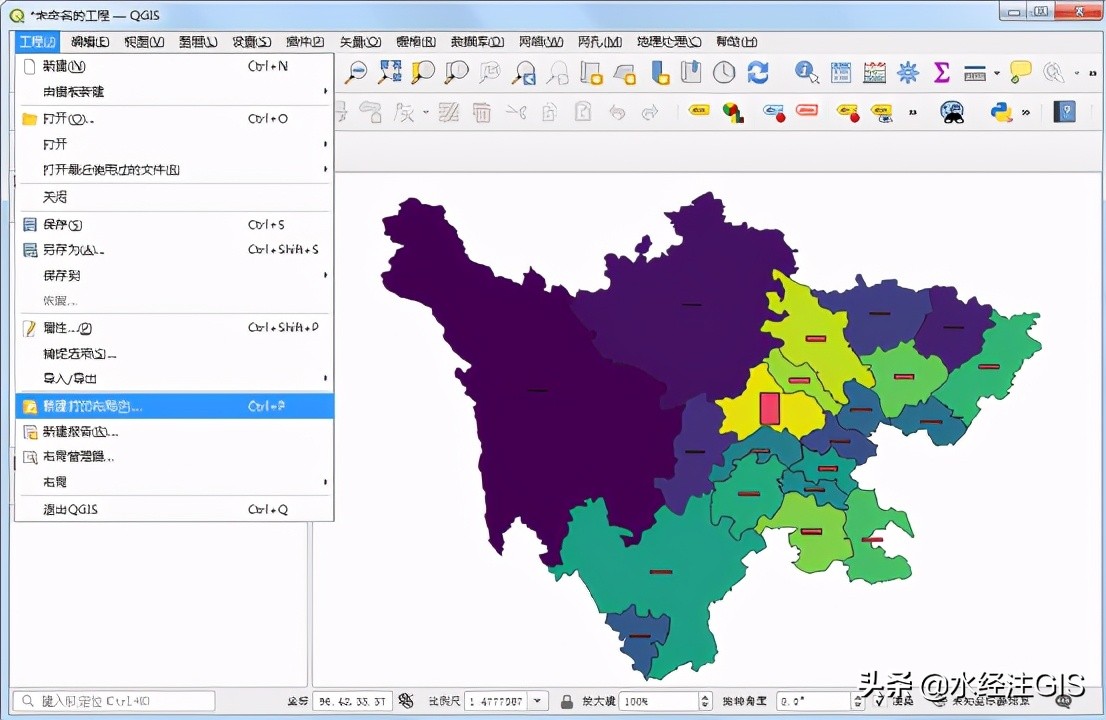Expand the 'Layouts' submenu entry

pyautogui.click(x=174, y=482)
